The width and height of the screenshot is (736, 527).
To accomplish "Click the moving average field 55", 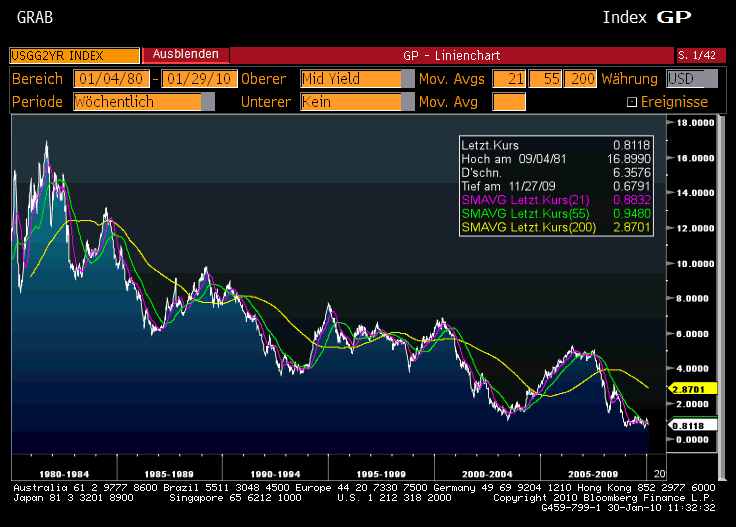I will pos(544,79).
